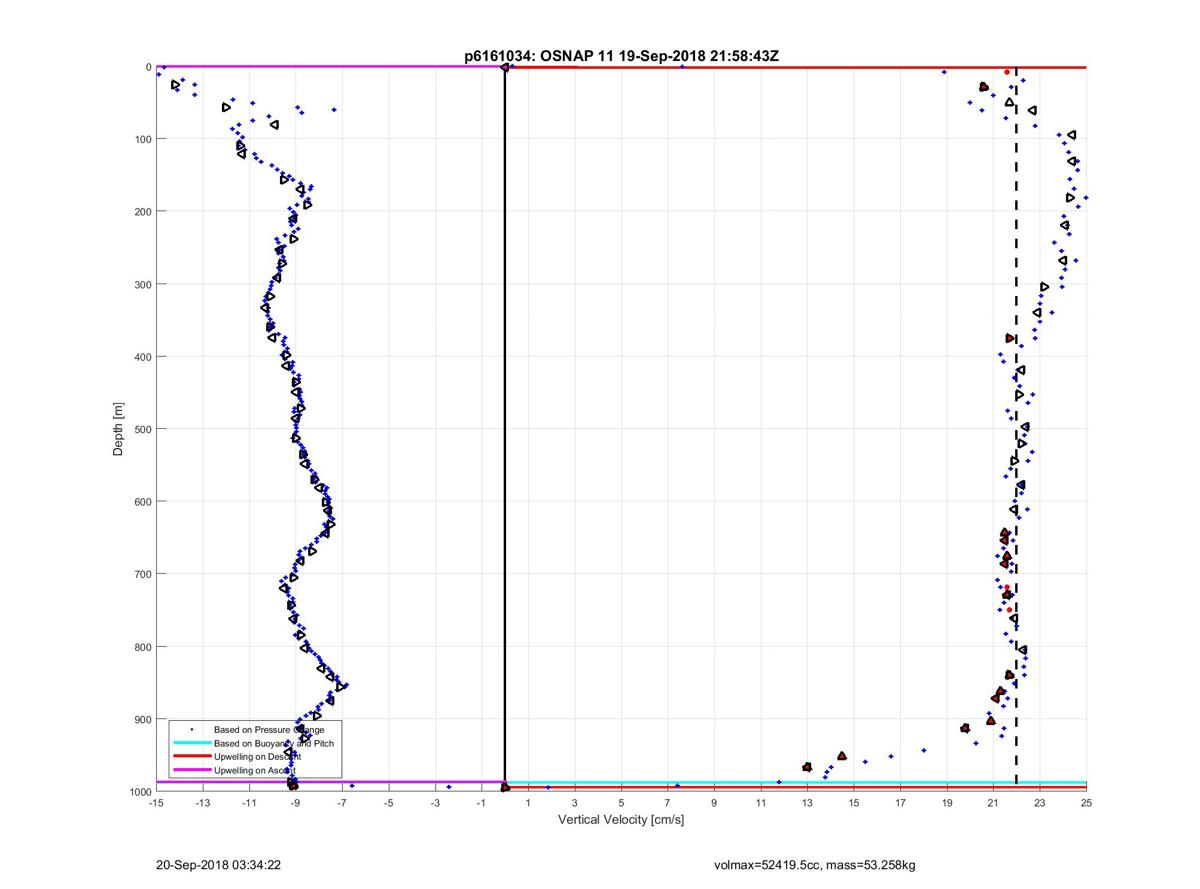Select the Vertical Velocity [cm/s] x-axis label
1200x889 pixels.
point(620,821)
